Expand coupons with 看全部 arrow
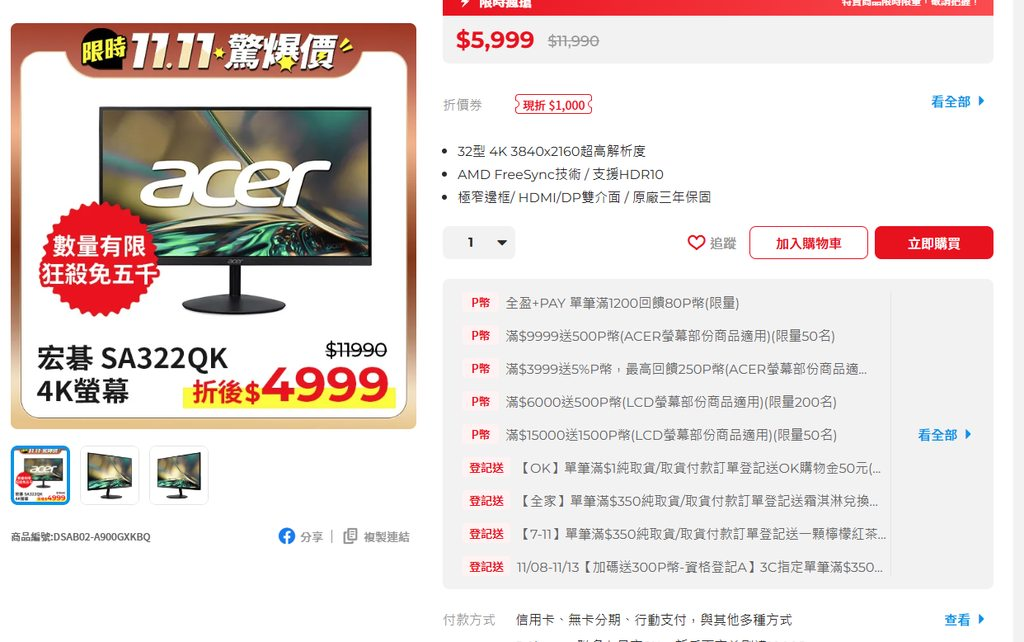1024x642 pixels. pyautogui.click(x=957, y=101)
